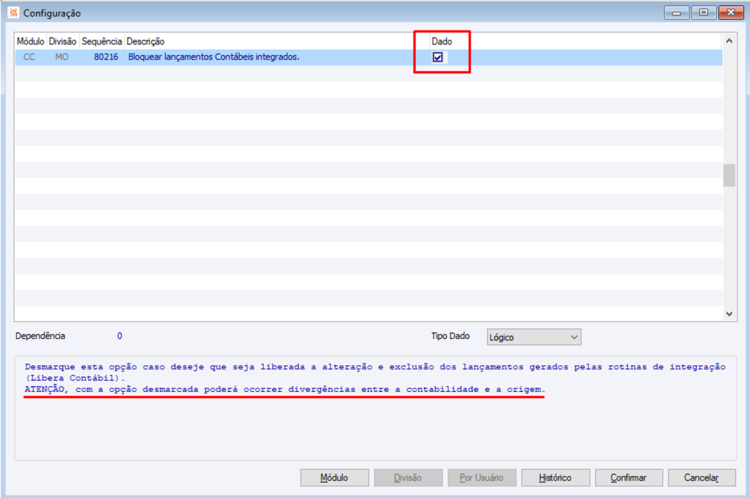Close the Configuração window

pos(731,13)
